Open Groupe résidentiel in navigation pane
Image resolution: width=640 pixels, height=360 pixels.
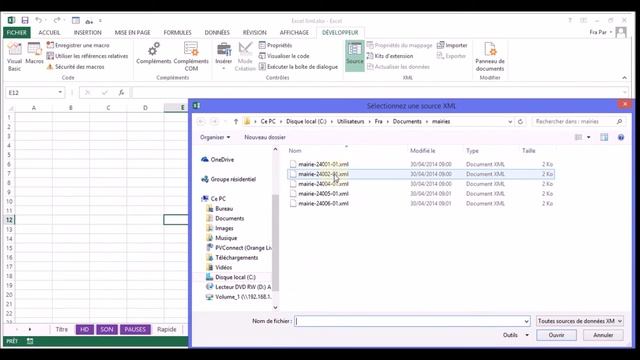point(229,179)
